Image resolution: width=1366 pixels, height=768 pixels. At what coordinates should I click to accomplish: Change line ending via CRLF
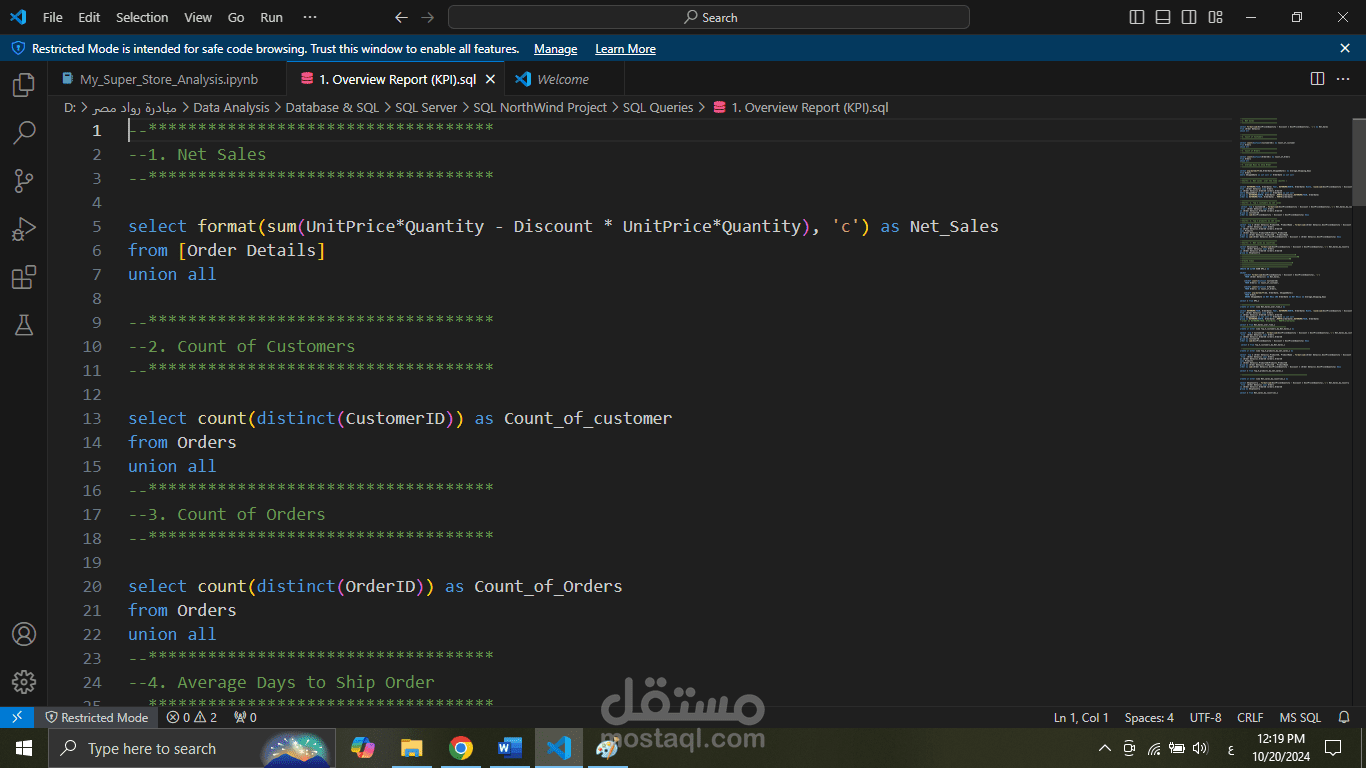[1250, 717]
